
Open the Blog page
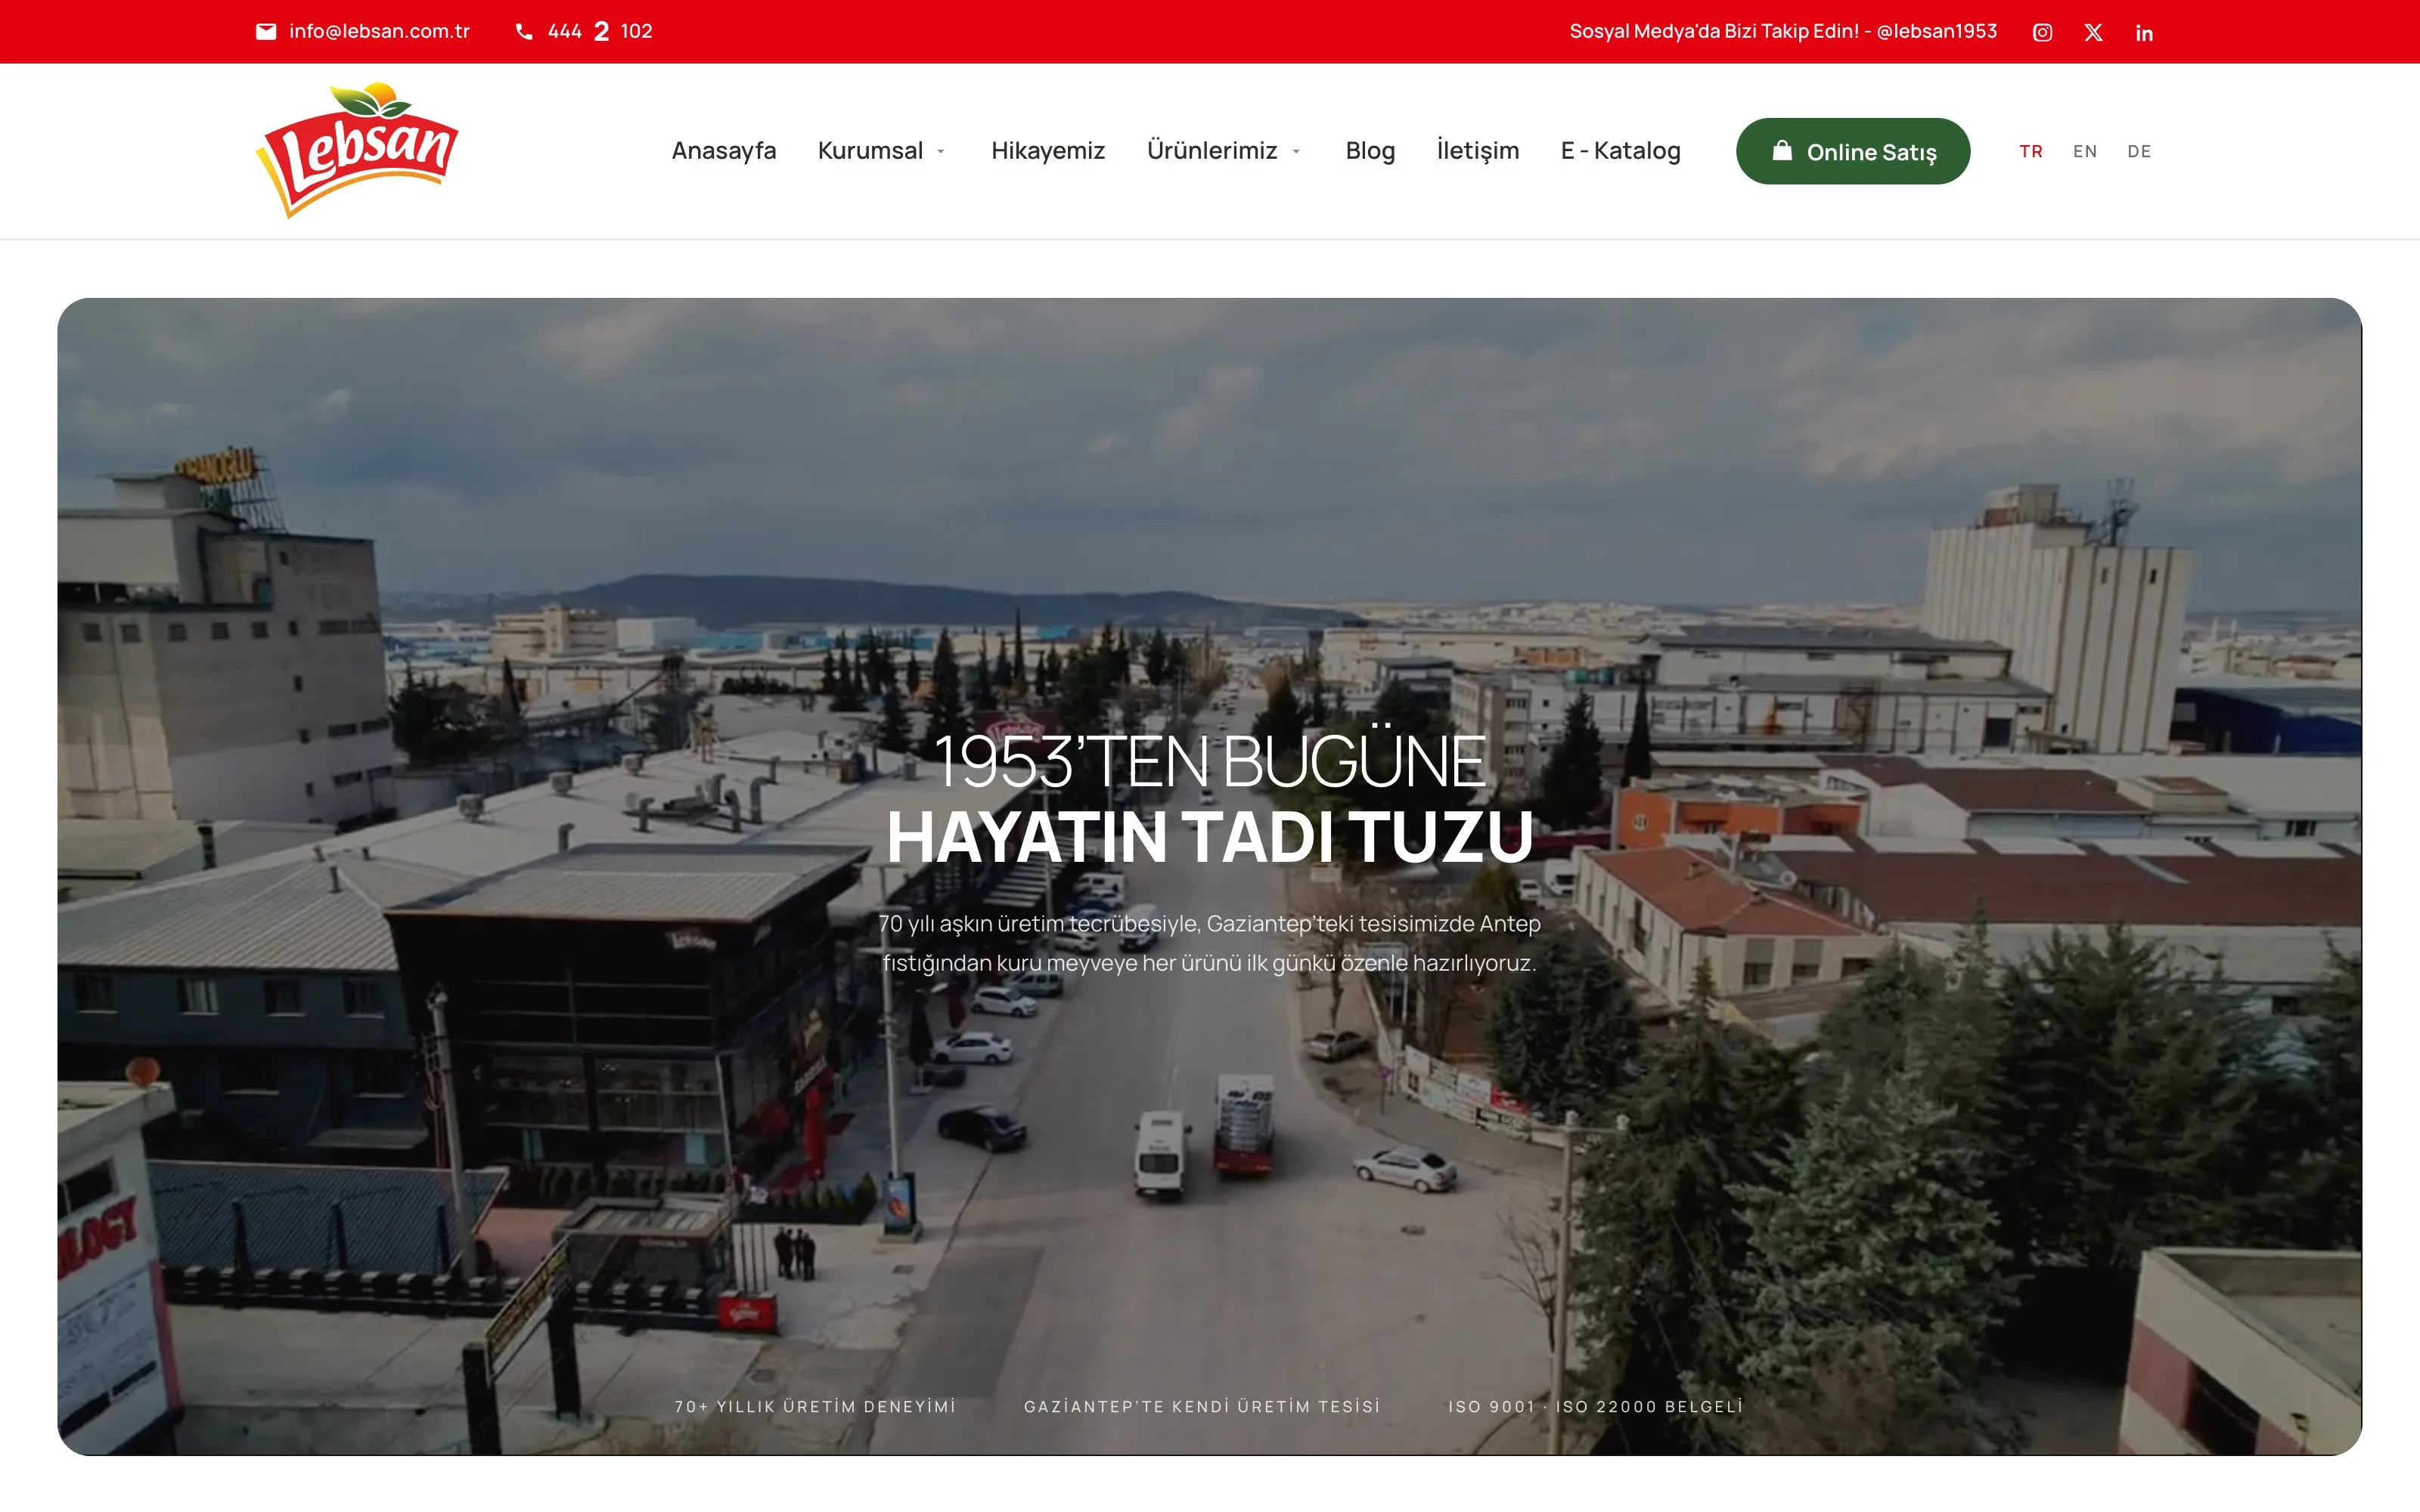1370,151
